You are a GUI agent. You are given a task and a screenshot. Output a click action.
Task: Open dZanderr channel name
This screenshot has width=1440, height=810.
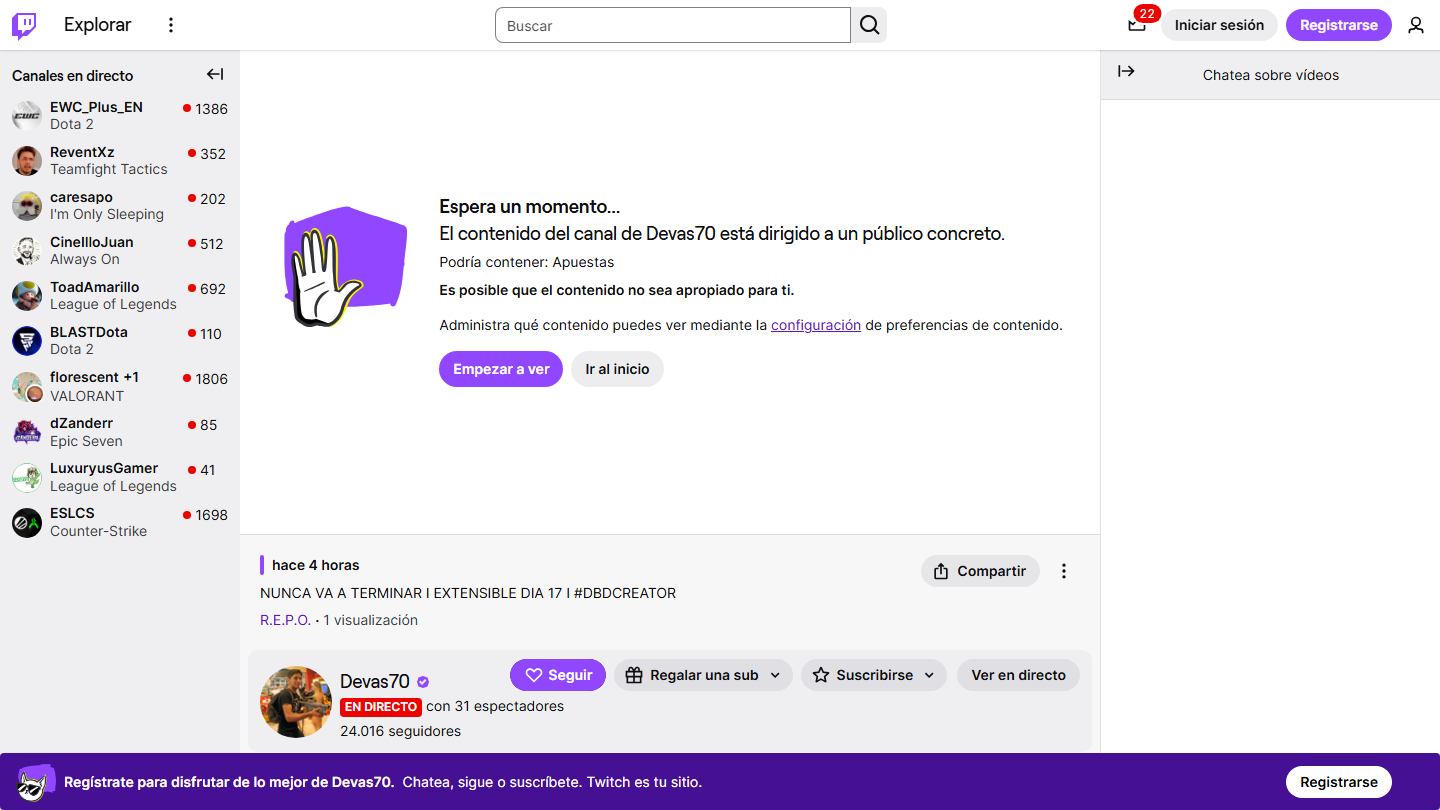coord(81,423)
